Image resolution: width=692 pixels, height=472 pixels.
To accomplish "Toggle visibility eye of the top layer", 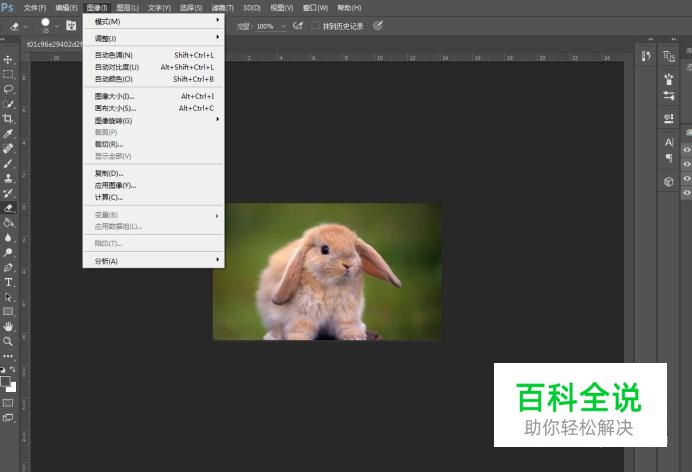I will [686, 150].
